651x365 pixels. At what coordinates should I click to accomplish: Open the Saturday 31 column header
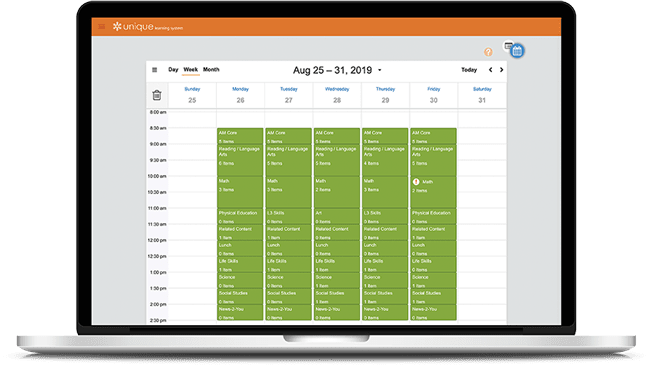tap(482, 95)
